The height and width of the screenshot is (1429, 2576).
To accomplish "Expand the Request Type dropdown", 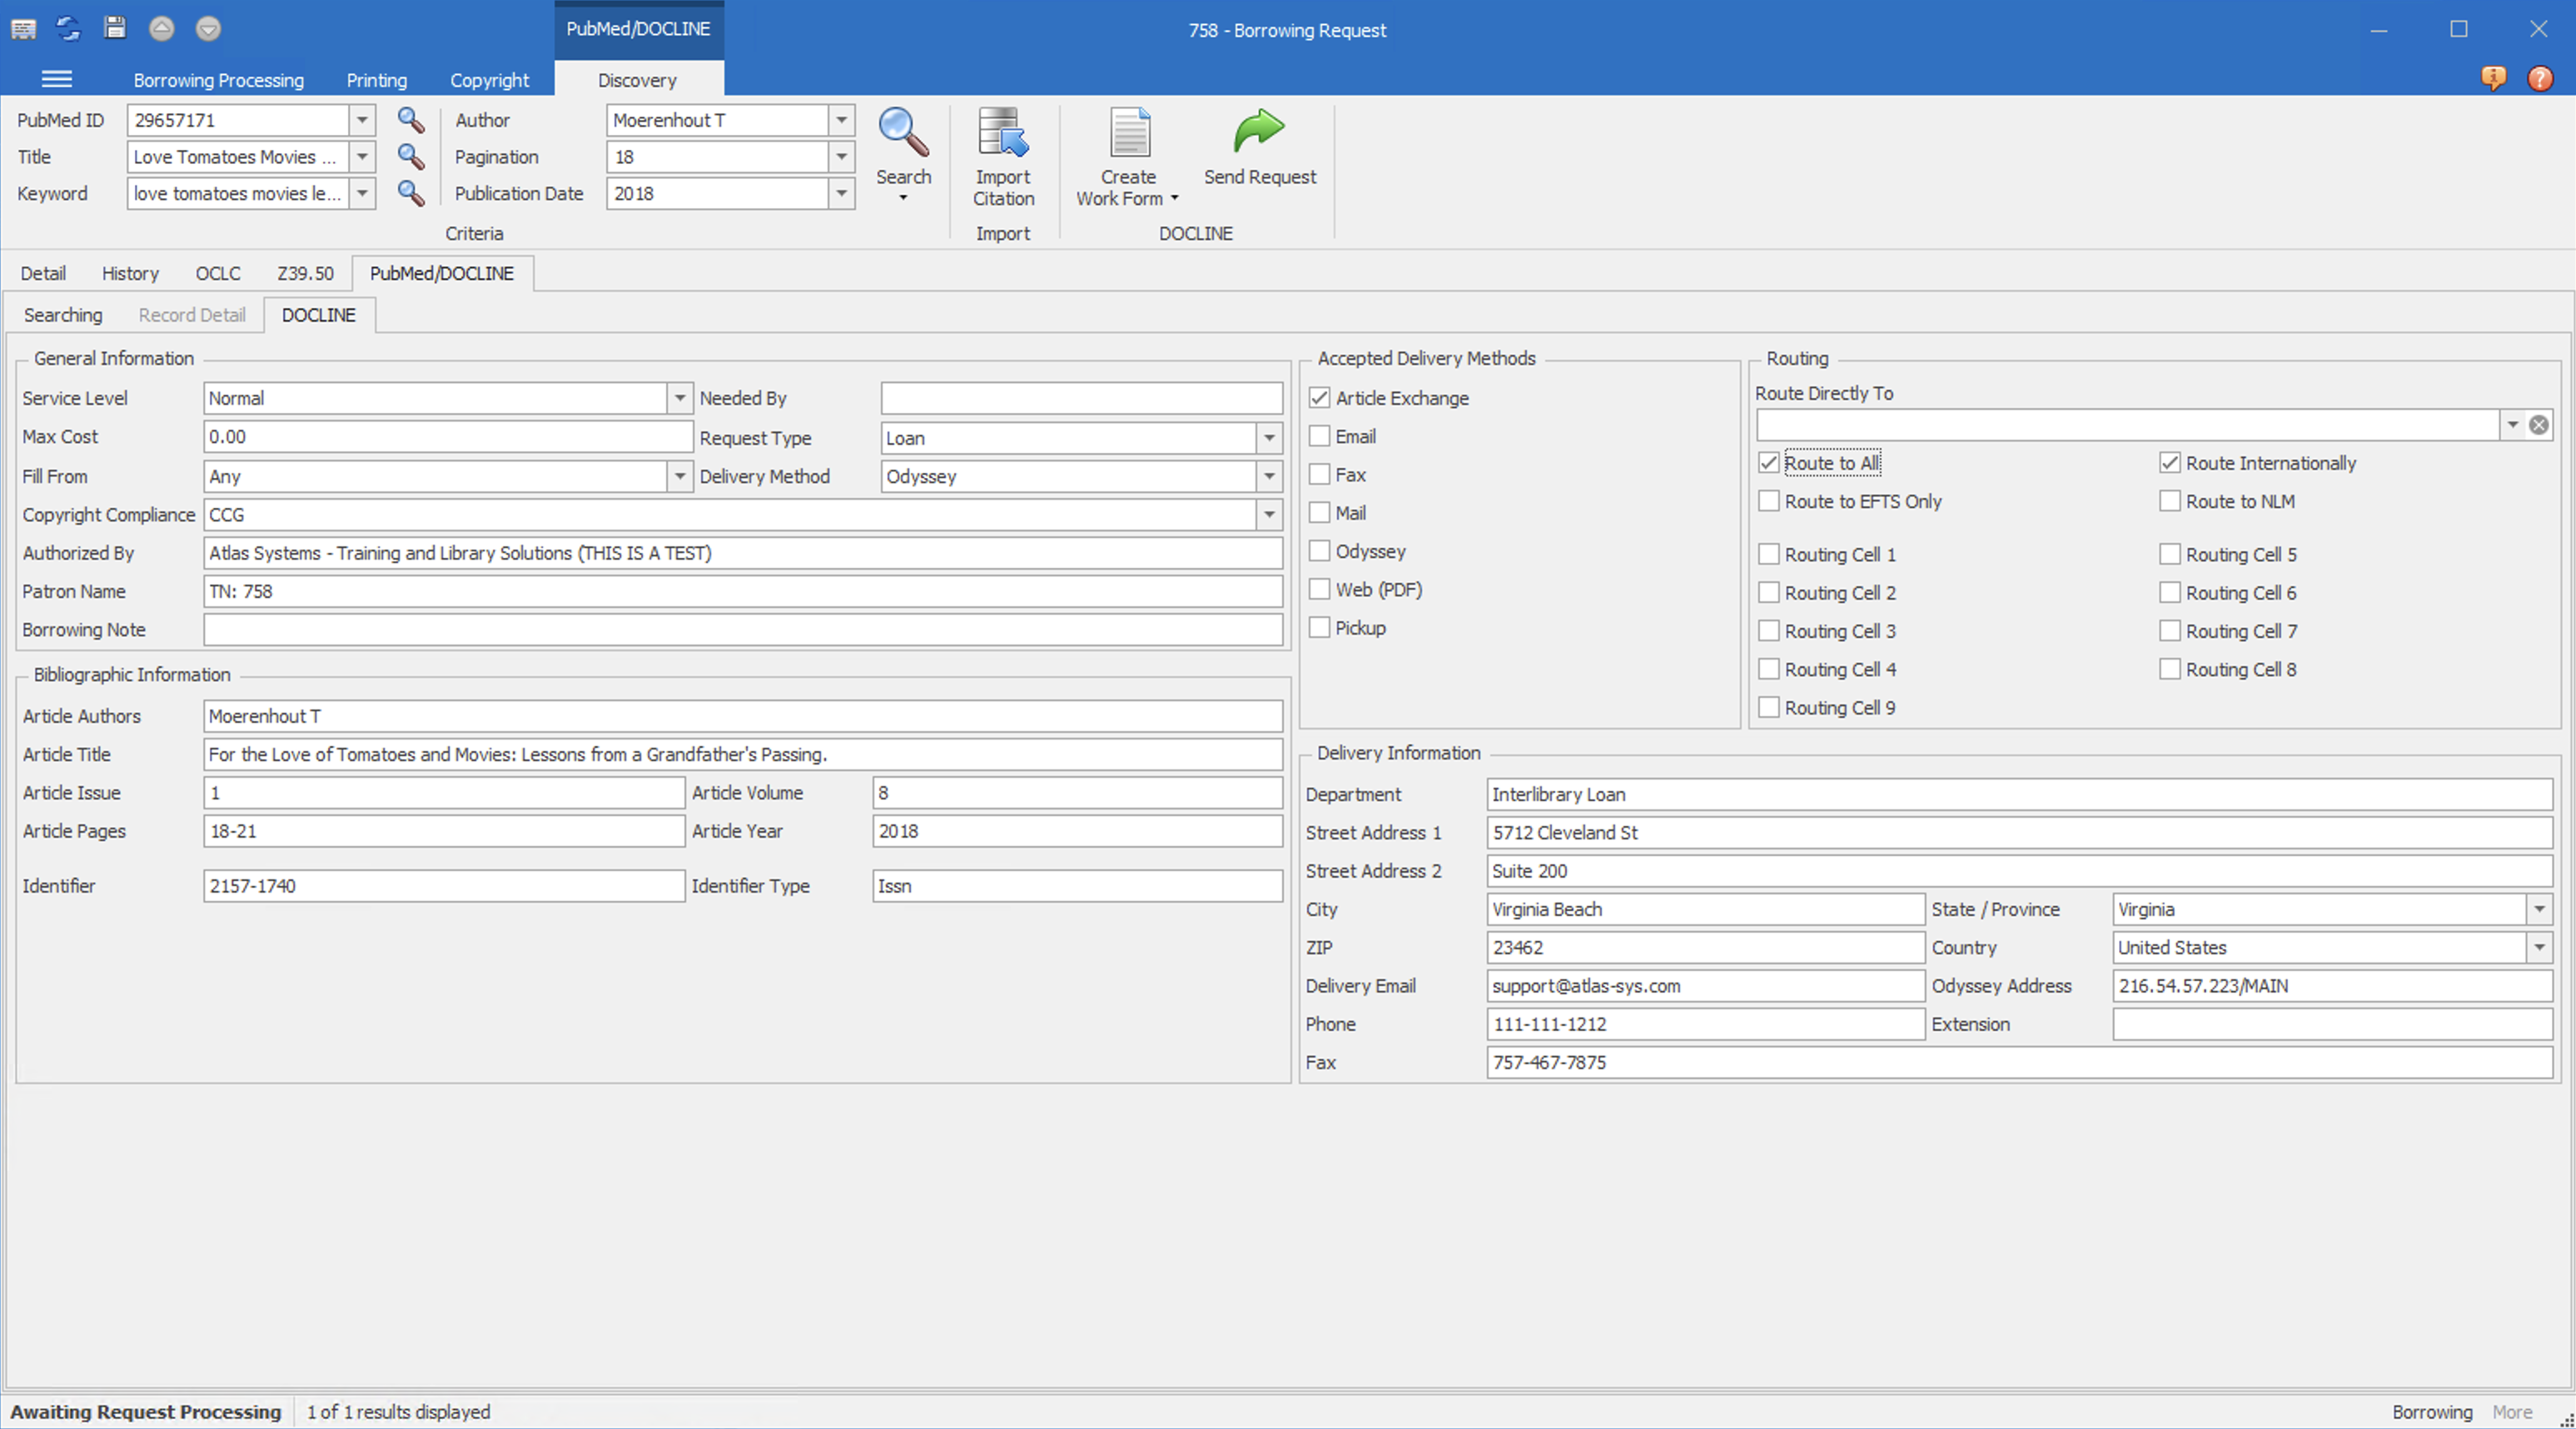I will tap(1269, 438).
